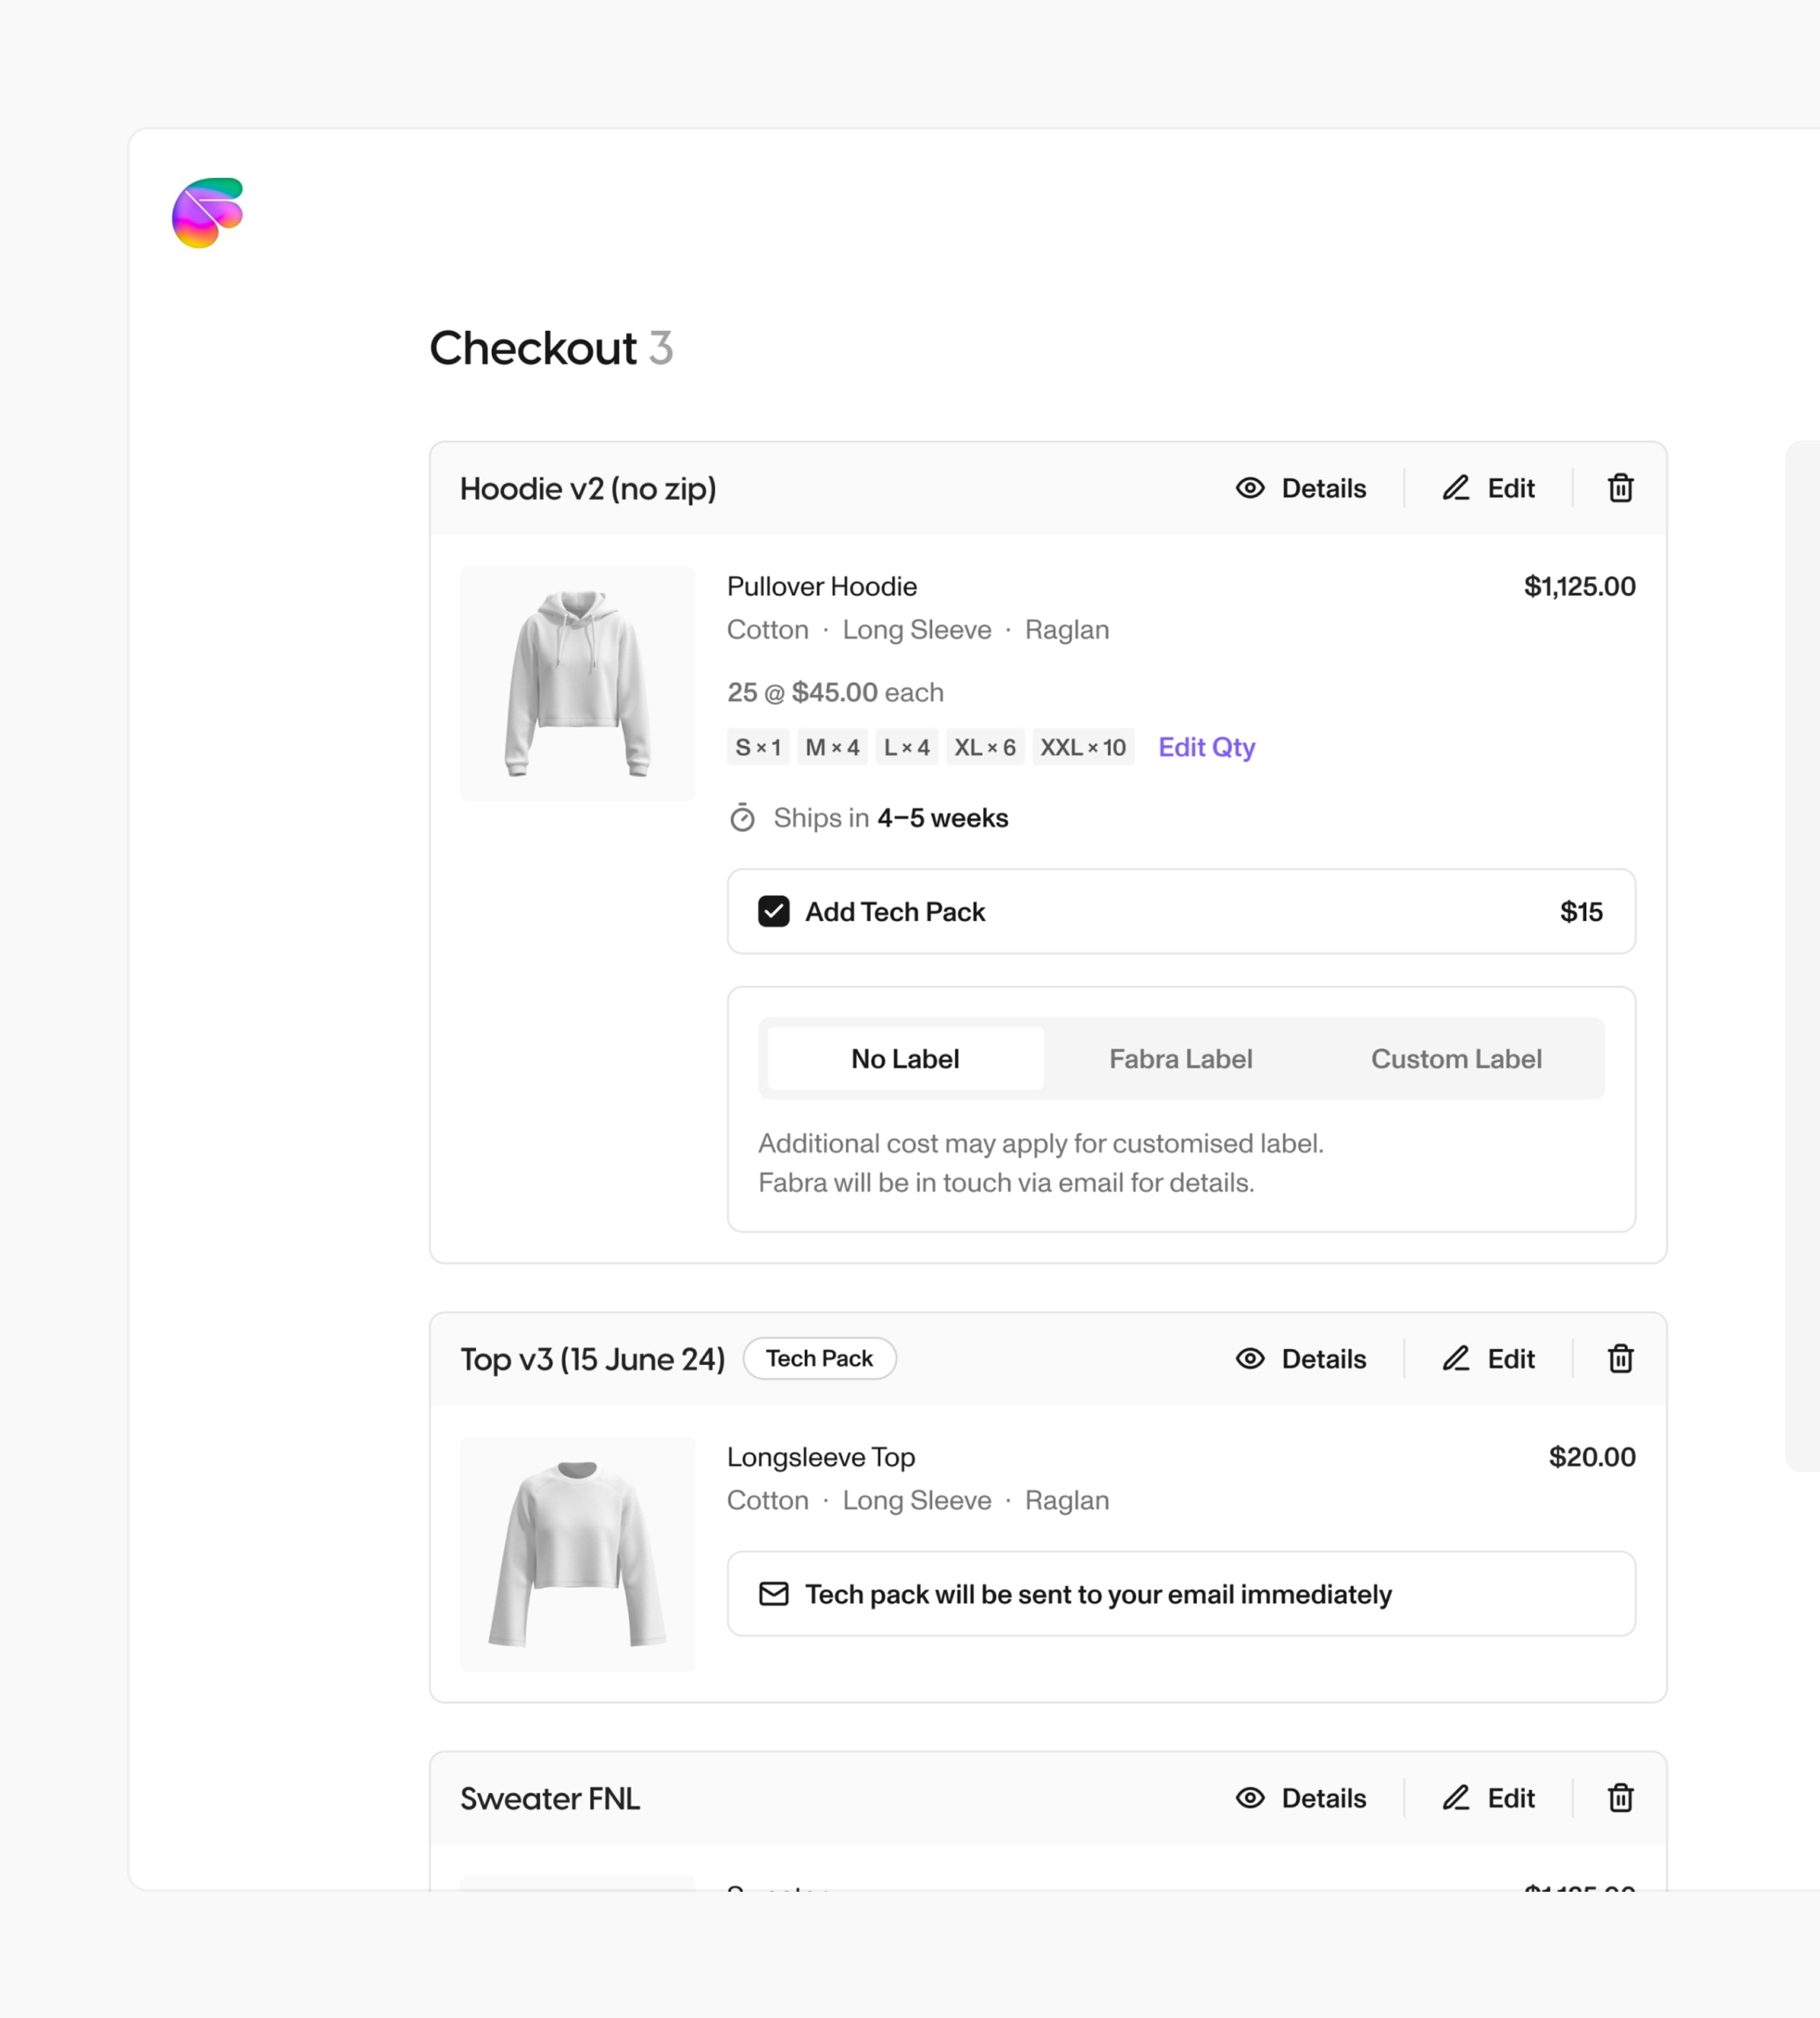Click the Delete icon for Sweater FNL
The image size is (1820, 2018).
pyautogui.click(x=1618, y=1797)
